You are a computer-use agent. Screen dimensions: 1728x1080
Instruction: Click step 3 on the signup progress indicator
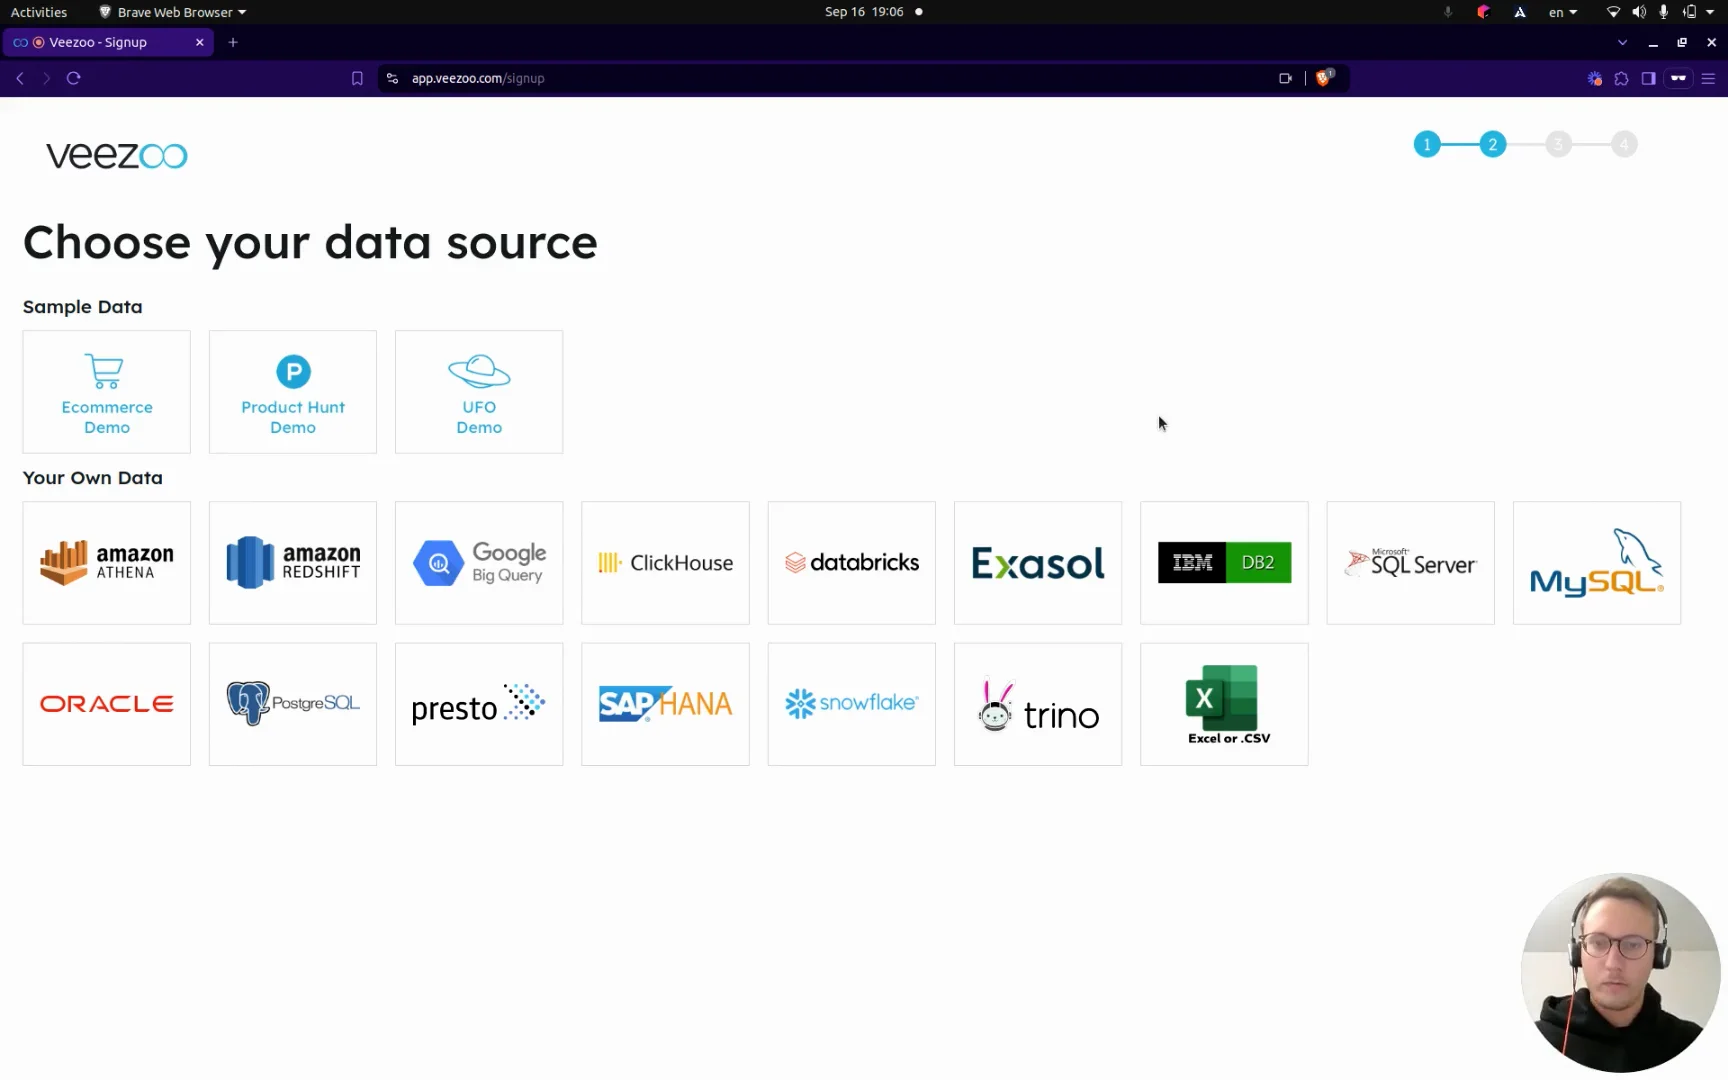coord(1559,144)
